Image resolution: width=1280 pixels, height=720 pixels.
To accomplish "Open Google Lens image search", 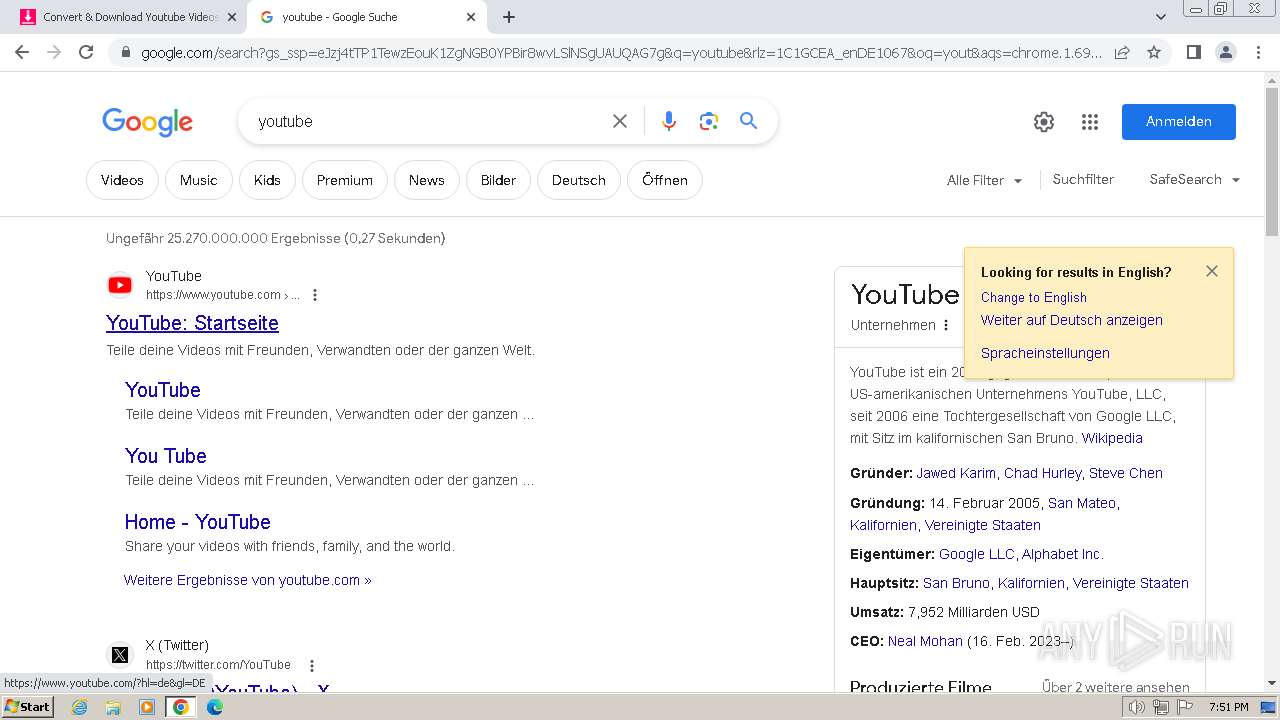I will (709, 121).
